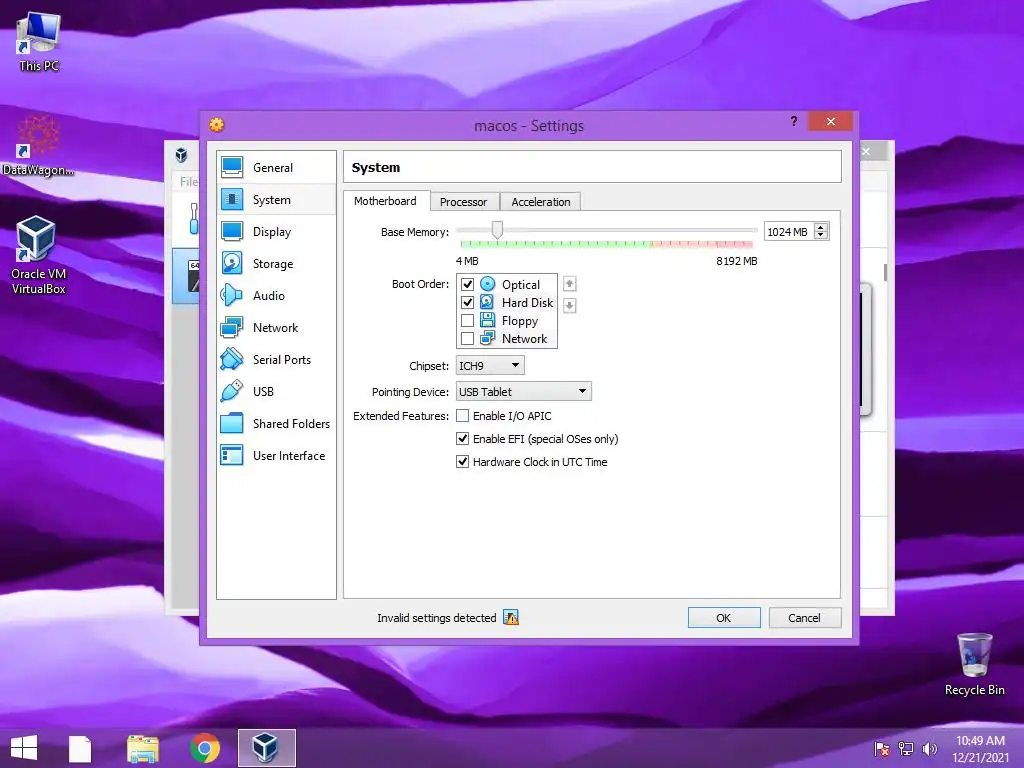The height and width of the screenshot is (768, 1024).
Task: Click the invalid settings warning icon
Action: (511, 617)
